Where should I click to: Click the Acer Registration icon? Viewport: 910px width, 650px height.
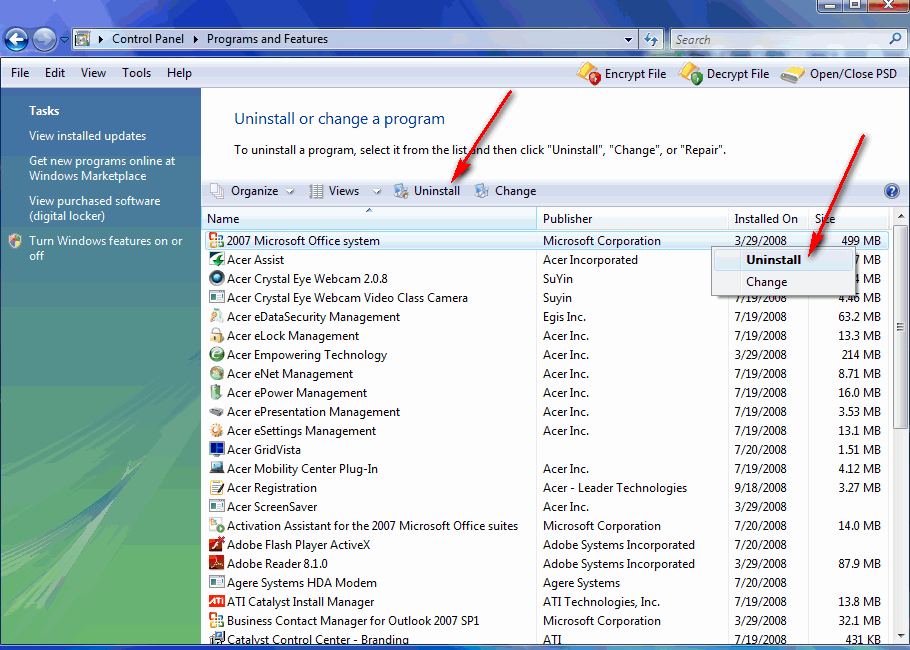pyautogui.click(x=216, y=488)
